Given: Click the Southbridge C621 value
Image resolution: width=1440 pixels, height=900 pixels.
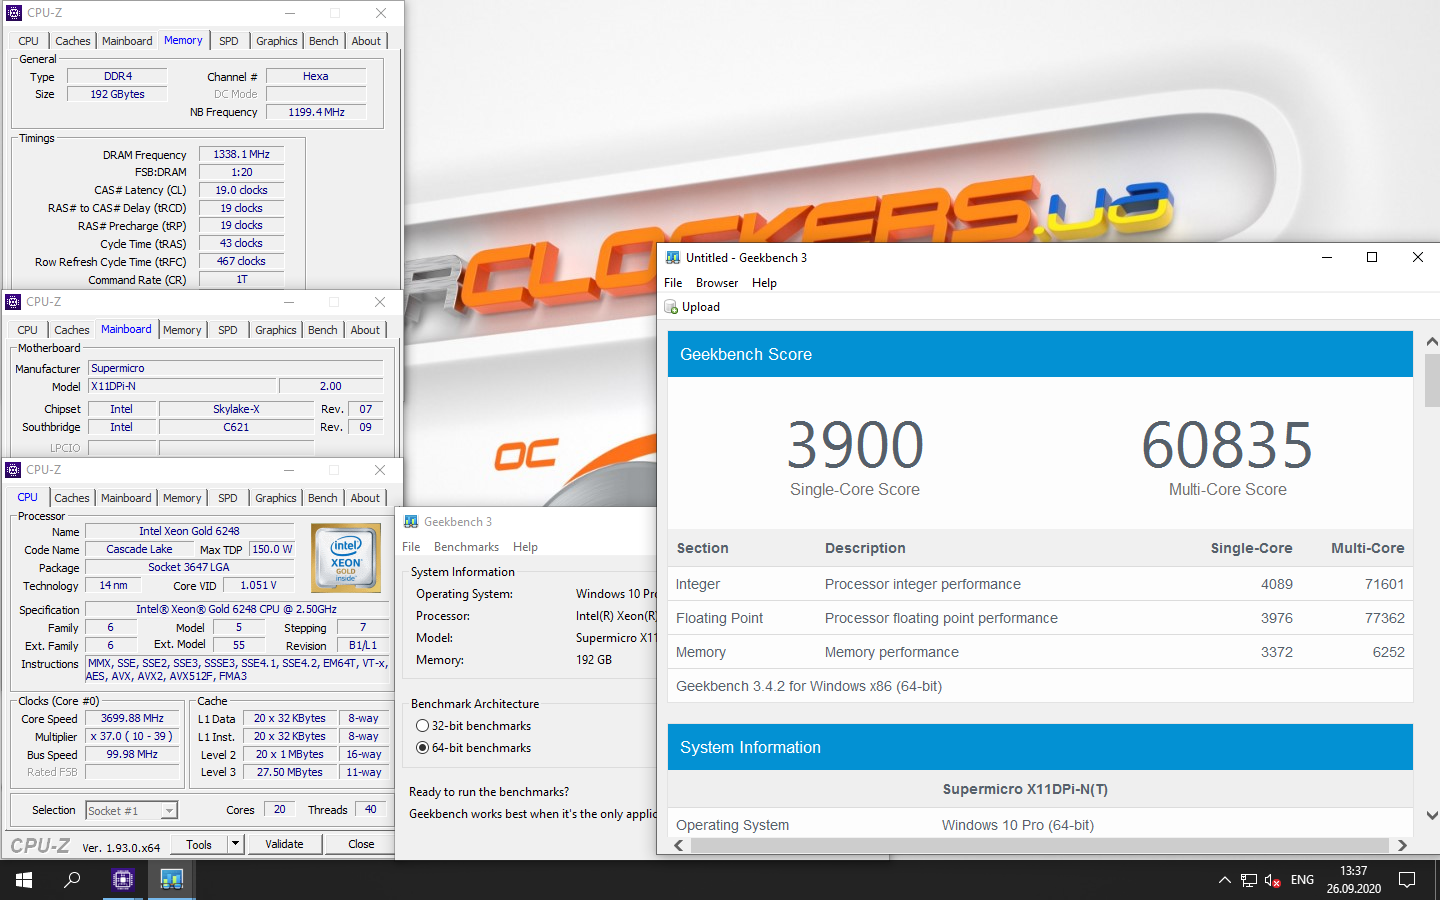Looking at the screenshot, I should point(236,427).
